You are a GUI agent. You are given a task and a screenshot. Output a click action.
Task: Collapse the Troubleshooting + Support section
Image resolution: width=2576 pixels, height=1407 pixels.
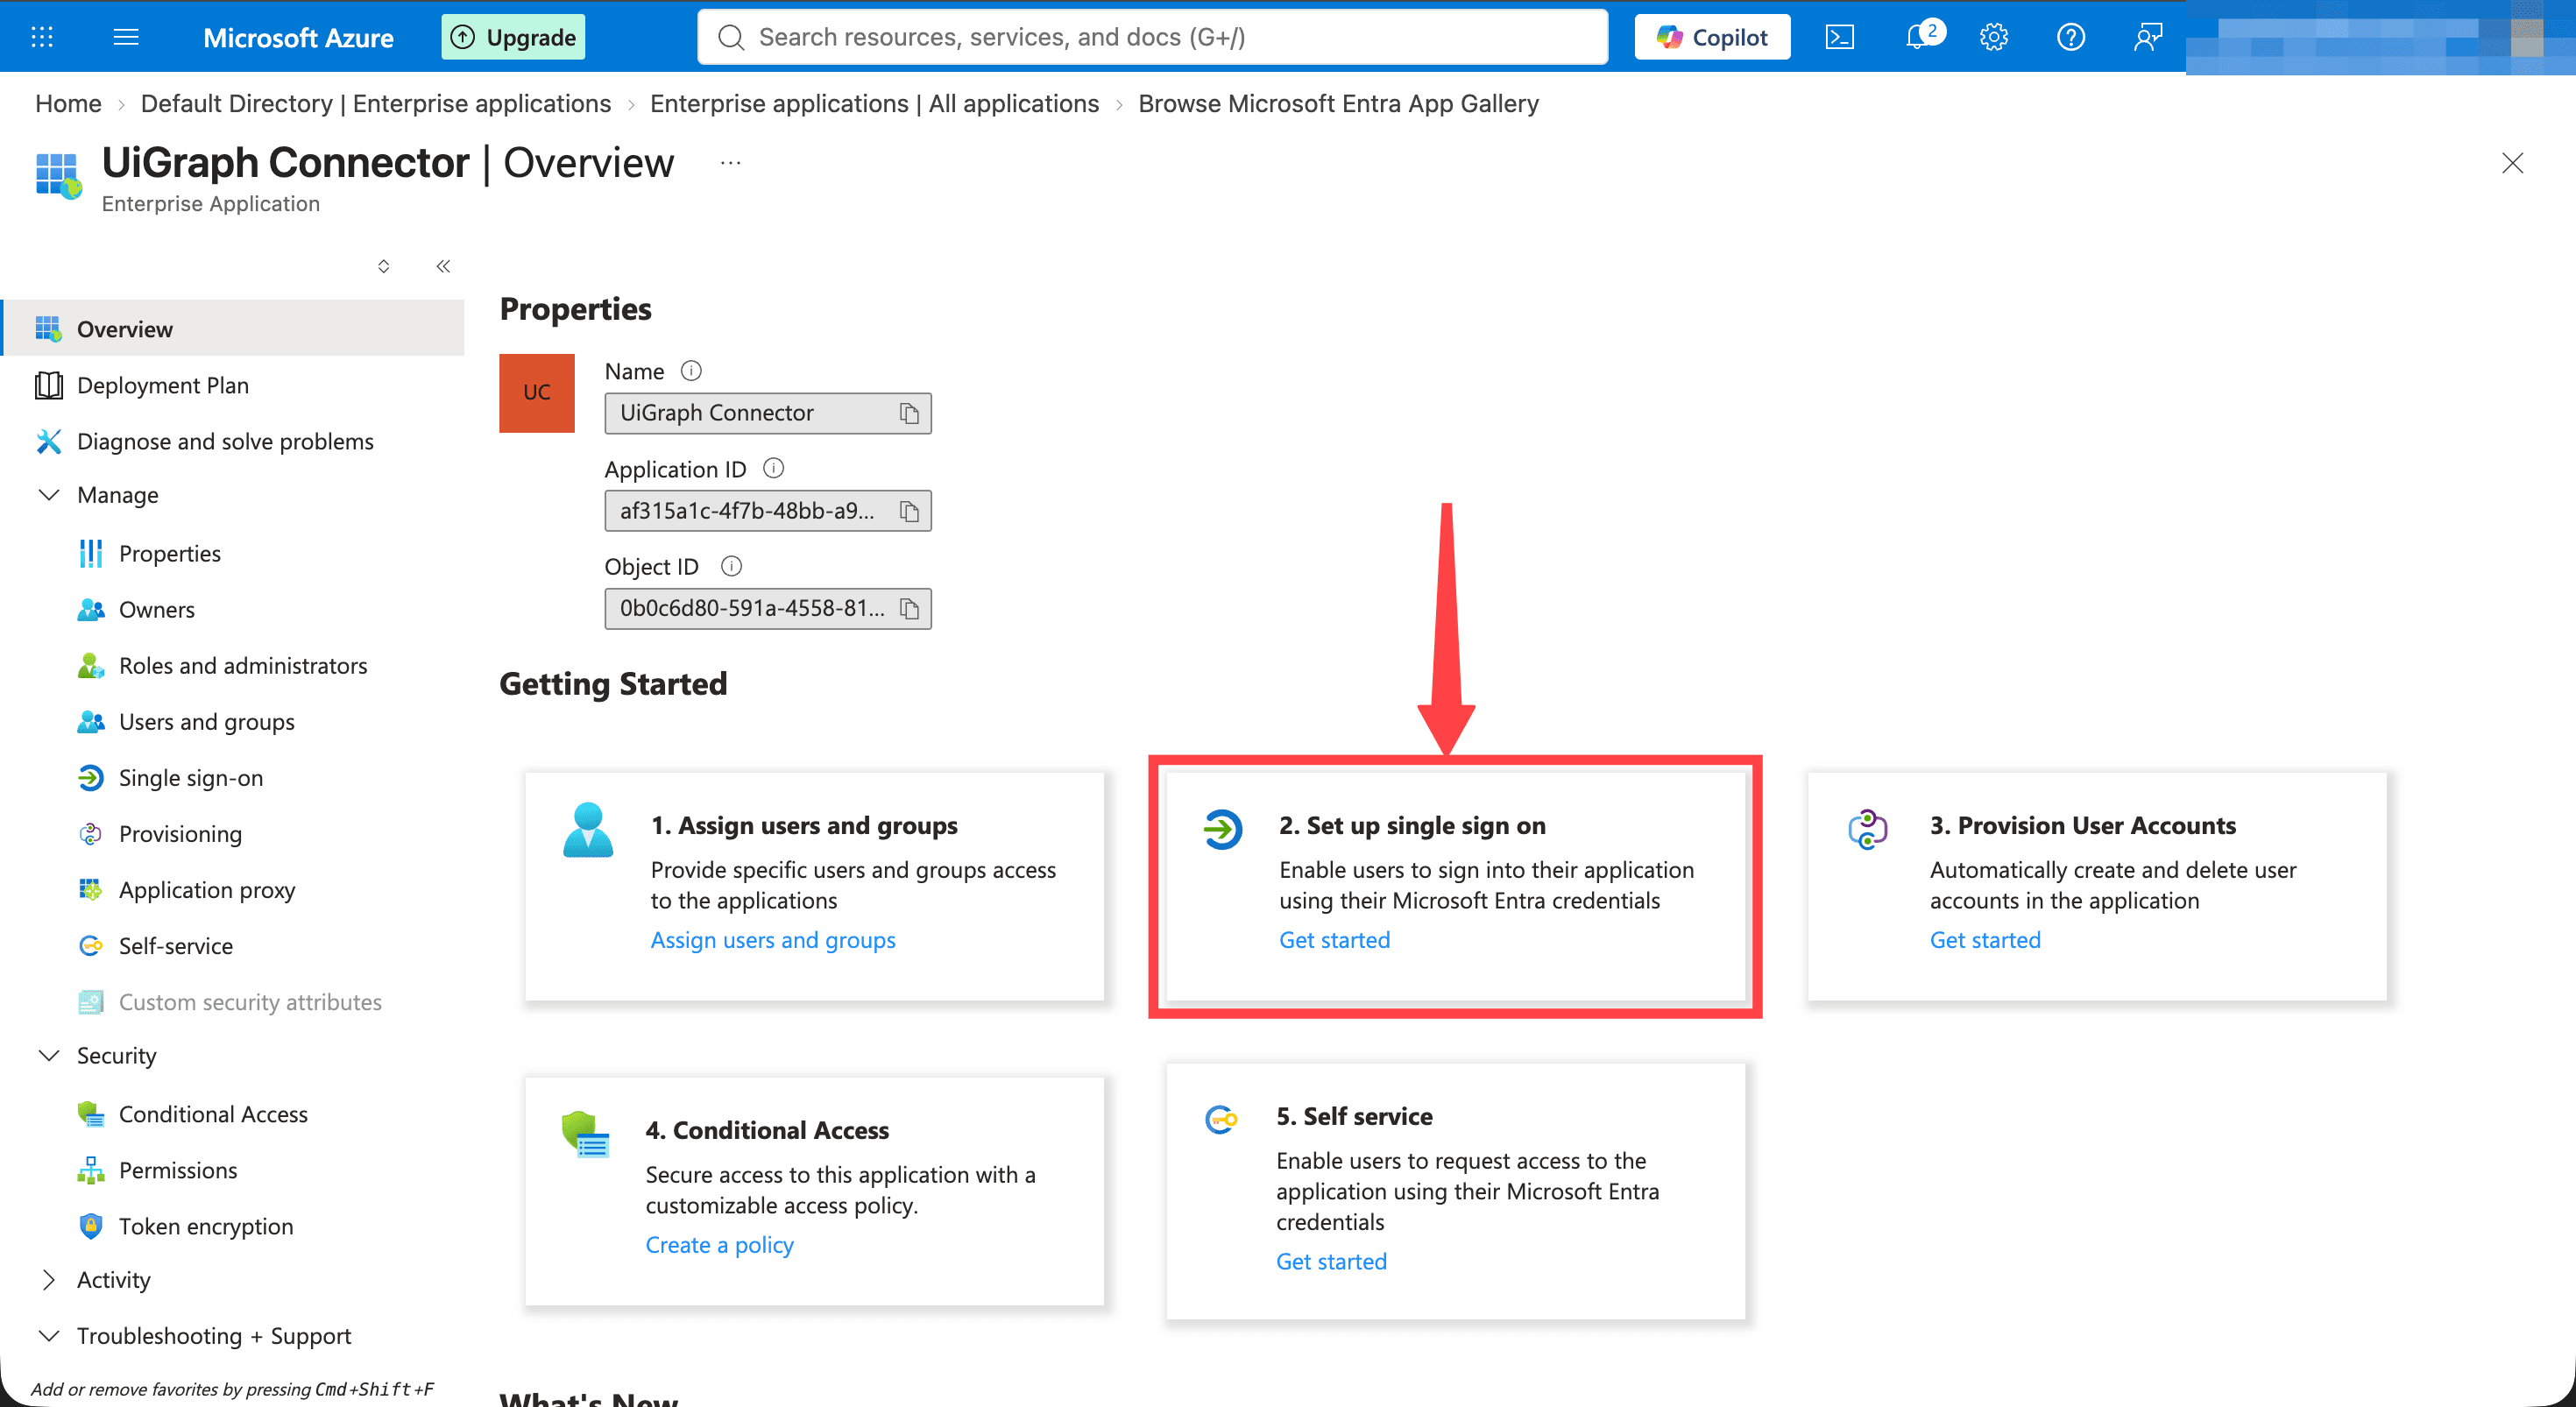tap(49, 1336)
